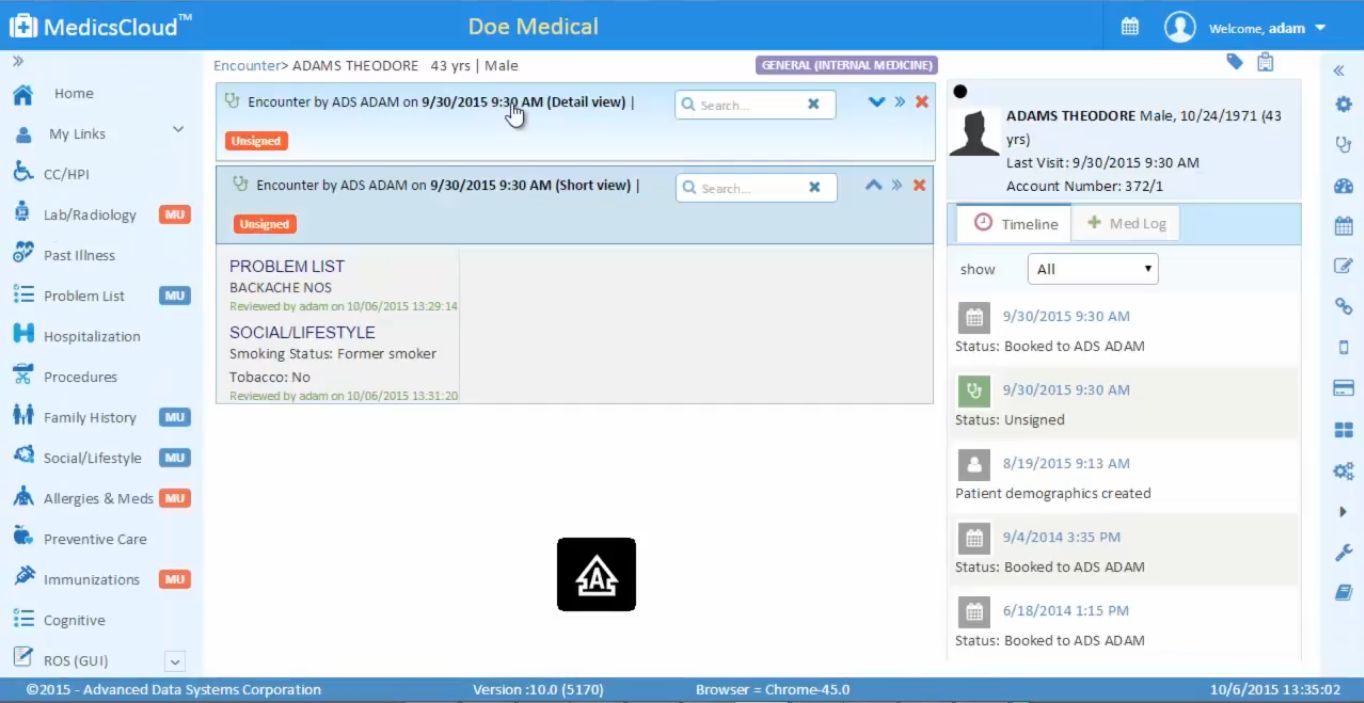Viewport: 1364px width, 703px height.
Task: Click Unsigned badge in Short view encounter
Action: tap(265, 224)
